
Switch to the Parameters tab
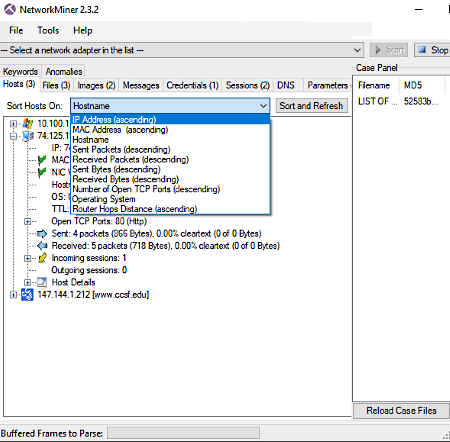click(x=327, y=86)
